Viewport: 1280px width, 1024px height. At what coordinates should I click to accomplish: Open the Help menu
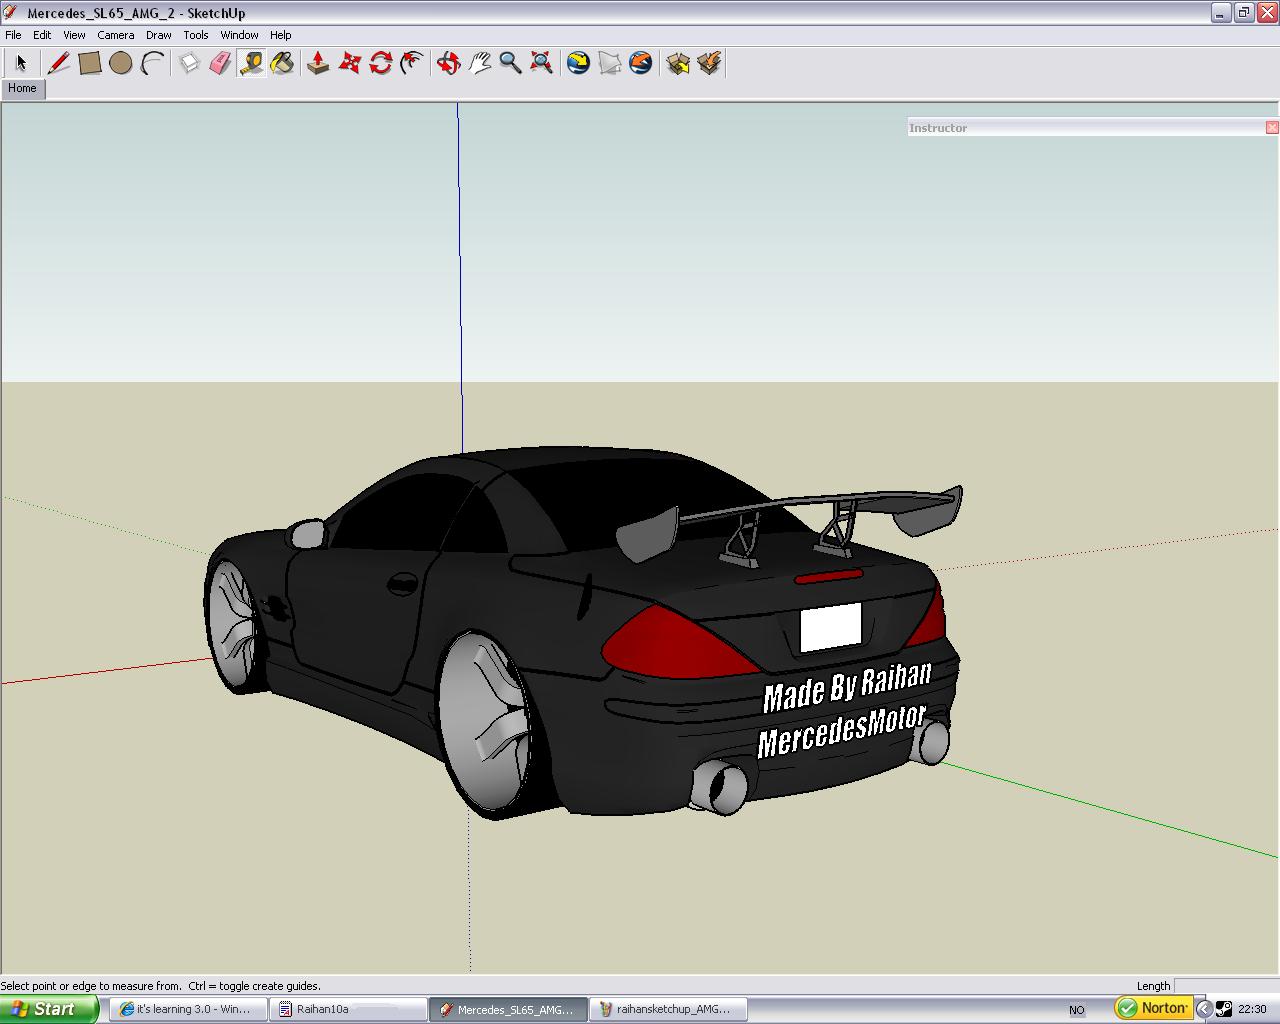[x=281, y=35]
